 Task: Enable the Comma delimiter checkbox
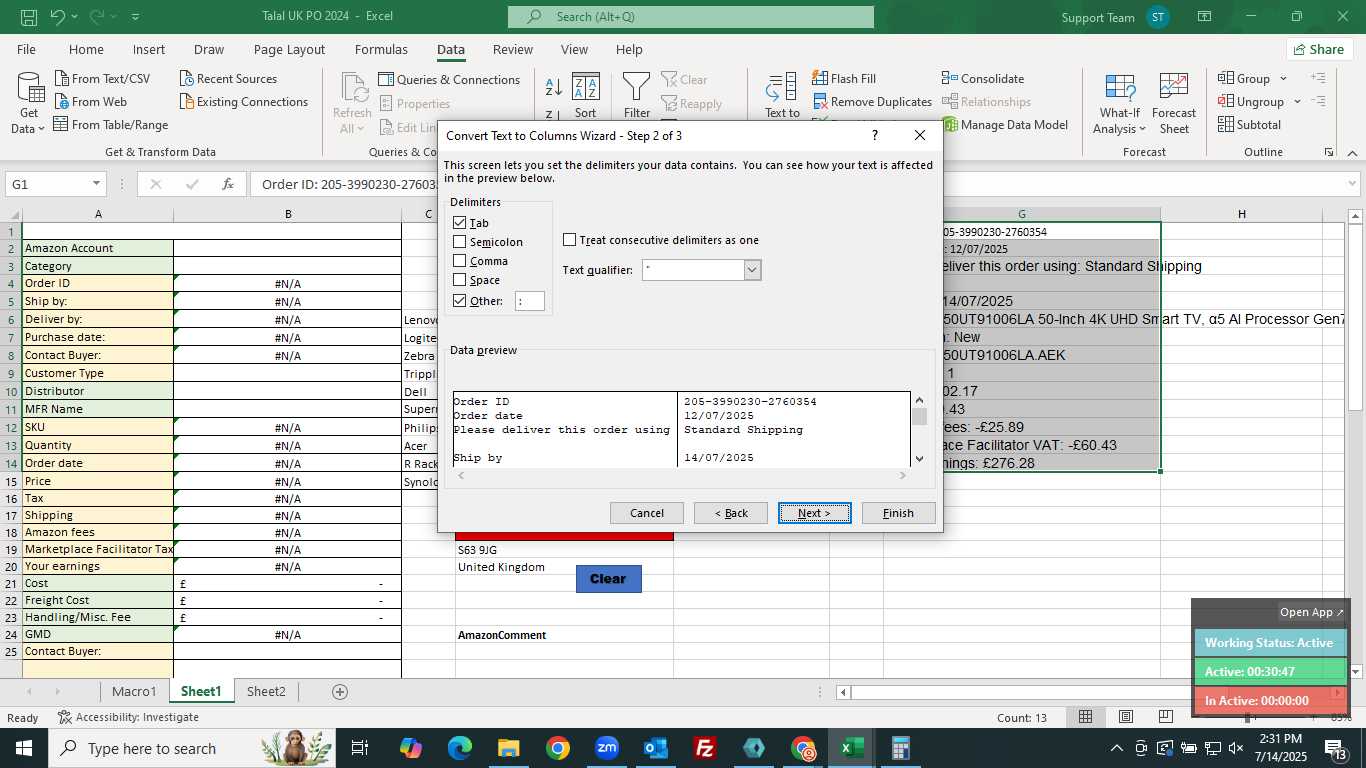point(460,261)
